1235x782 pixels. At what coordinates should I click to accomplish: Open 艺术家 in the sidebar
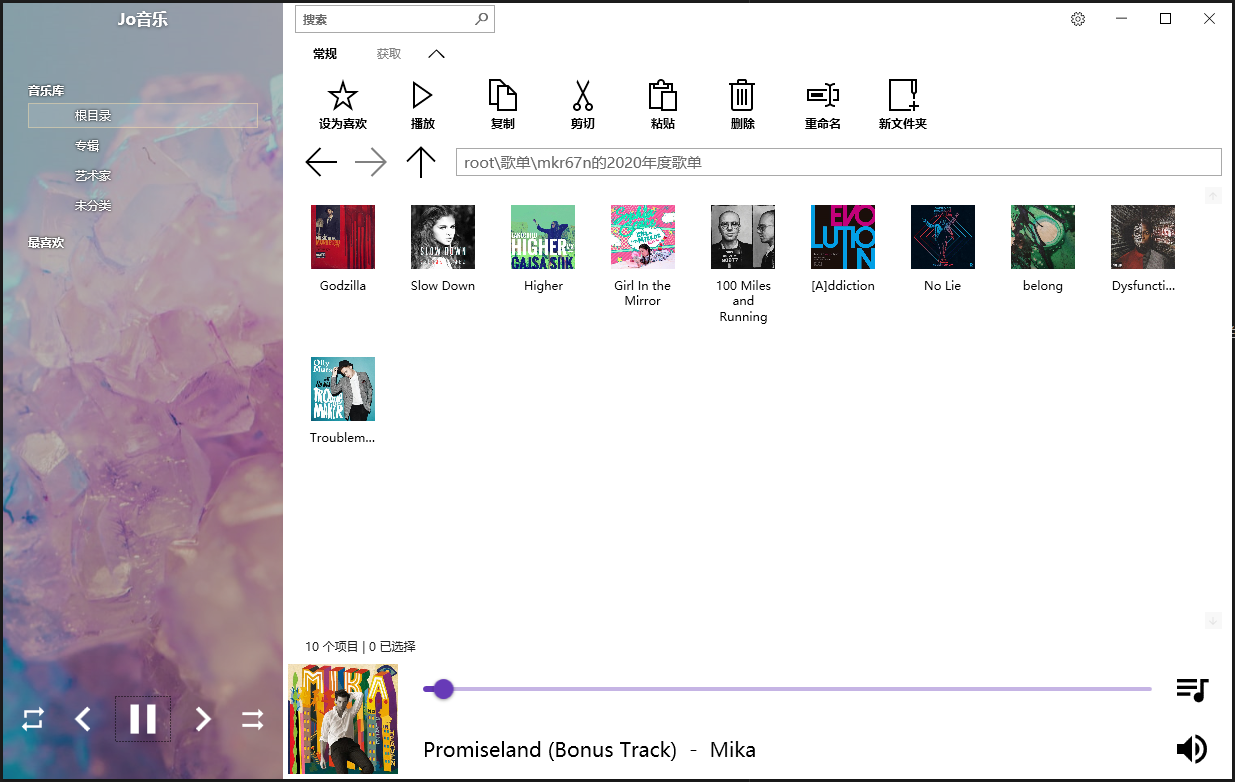coord(92,176)
